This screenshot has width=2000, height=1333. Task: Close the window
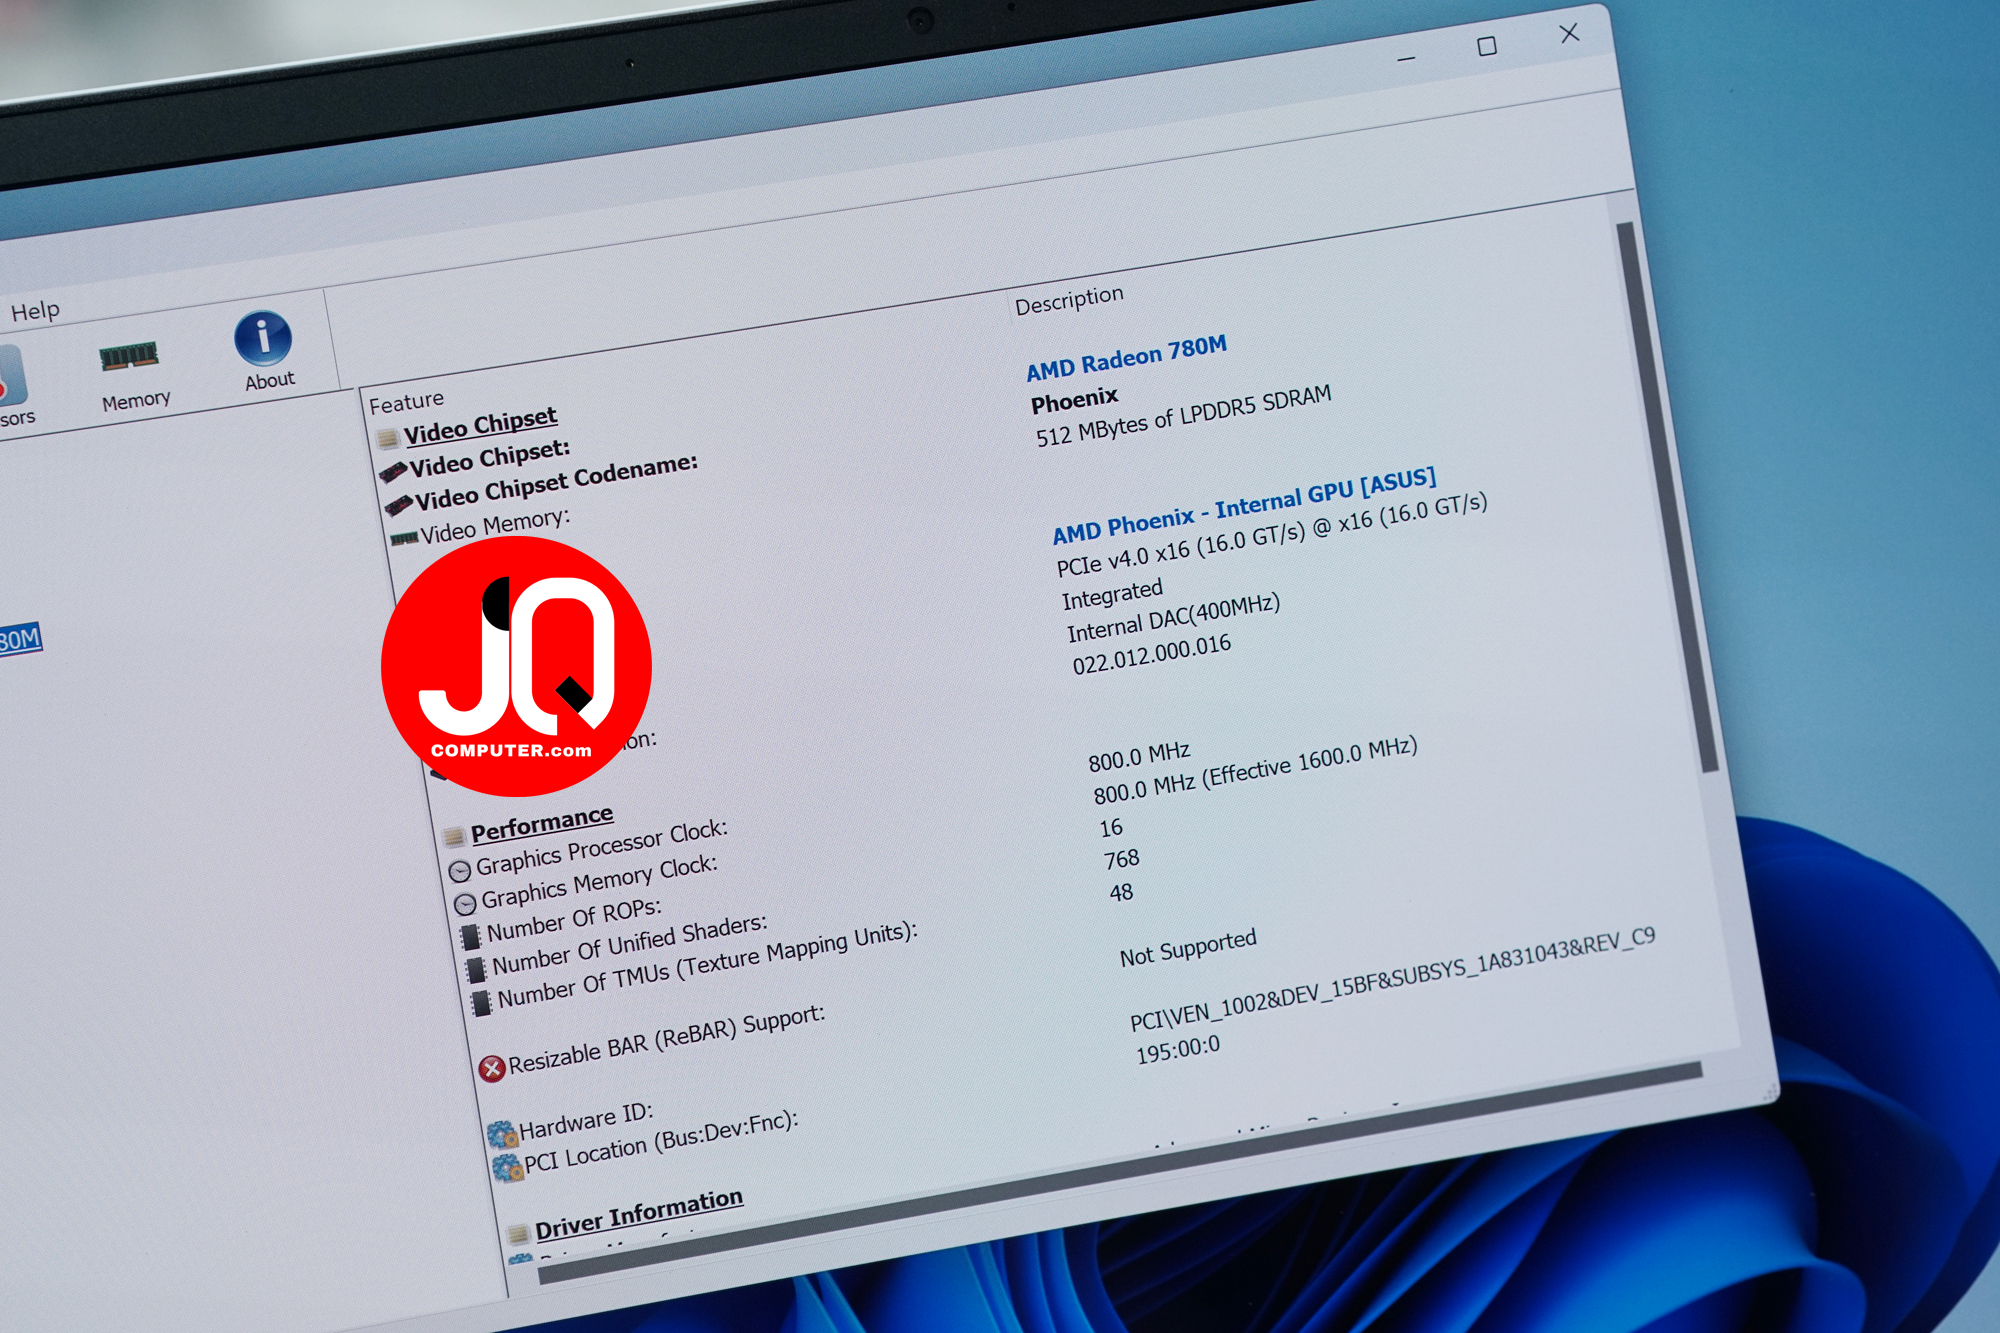[x=1569, y=33]
